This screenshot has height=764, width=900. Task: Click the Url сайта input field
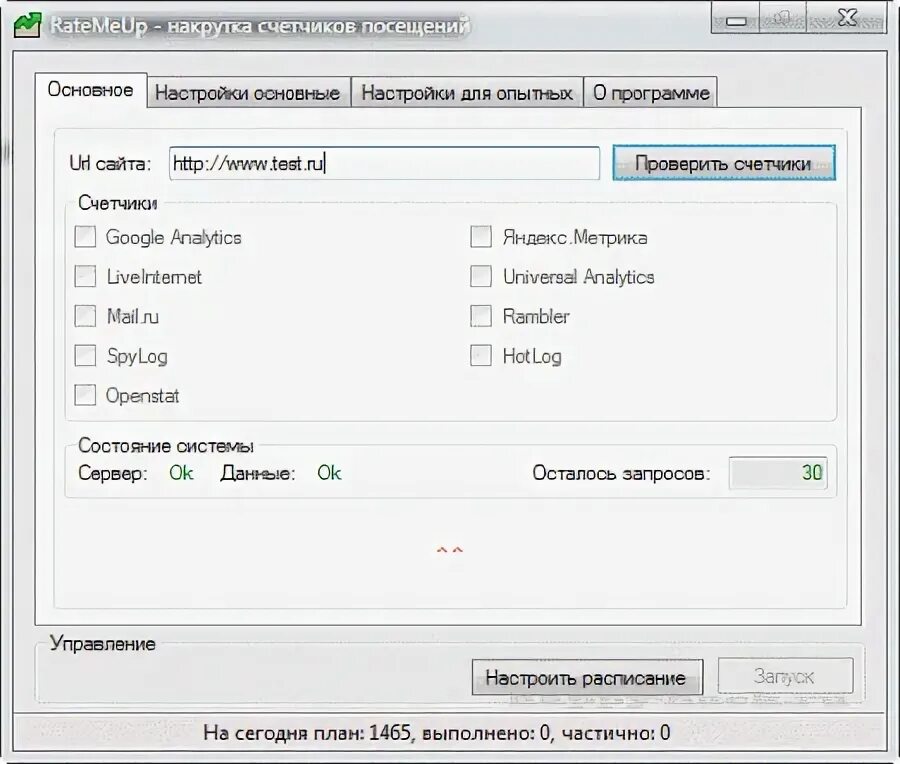[384, 164]
